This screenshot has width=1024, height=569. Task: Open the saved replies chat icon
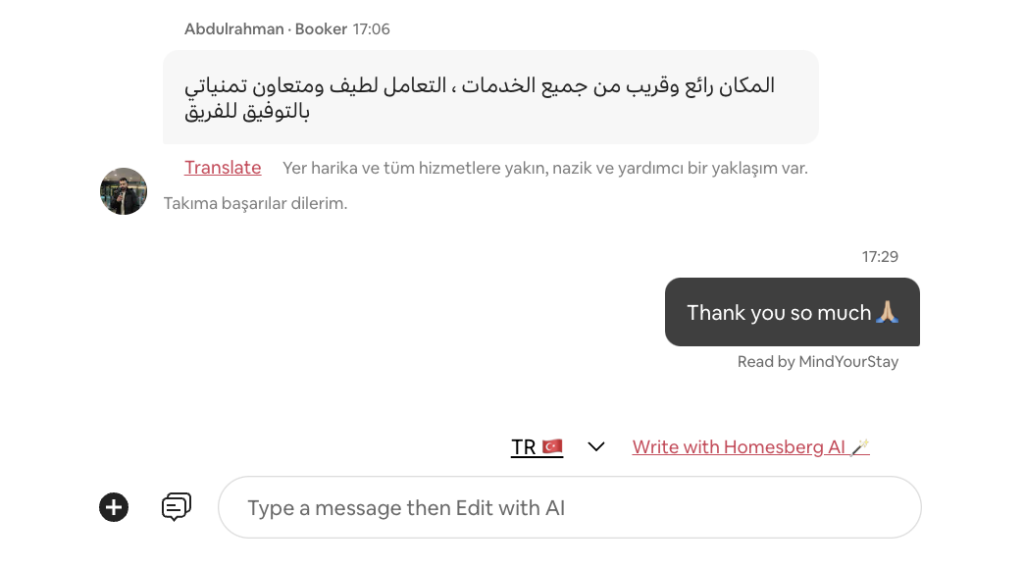coord(176,507)
